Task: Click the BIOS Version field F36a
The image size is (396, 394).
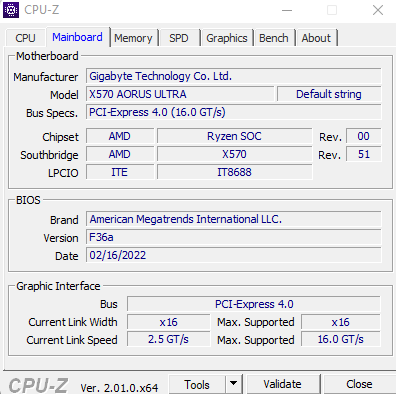Action: [234, 237]
